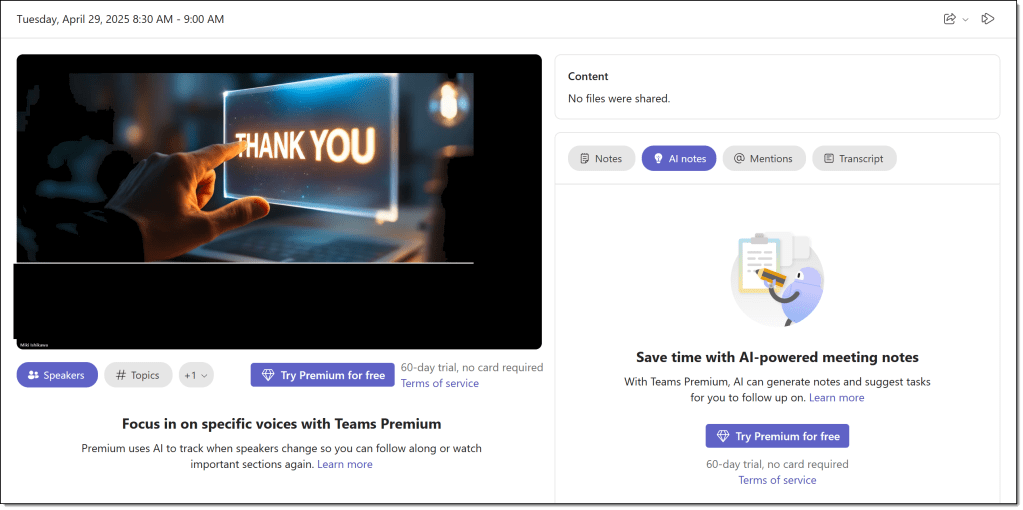Image resolution: width=1023 pixels, height=510 pixels.
Task: Click Try Premium for free below video
Action: (323, 375)
